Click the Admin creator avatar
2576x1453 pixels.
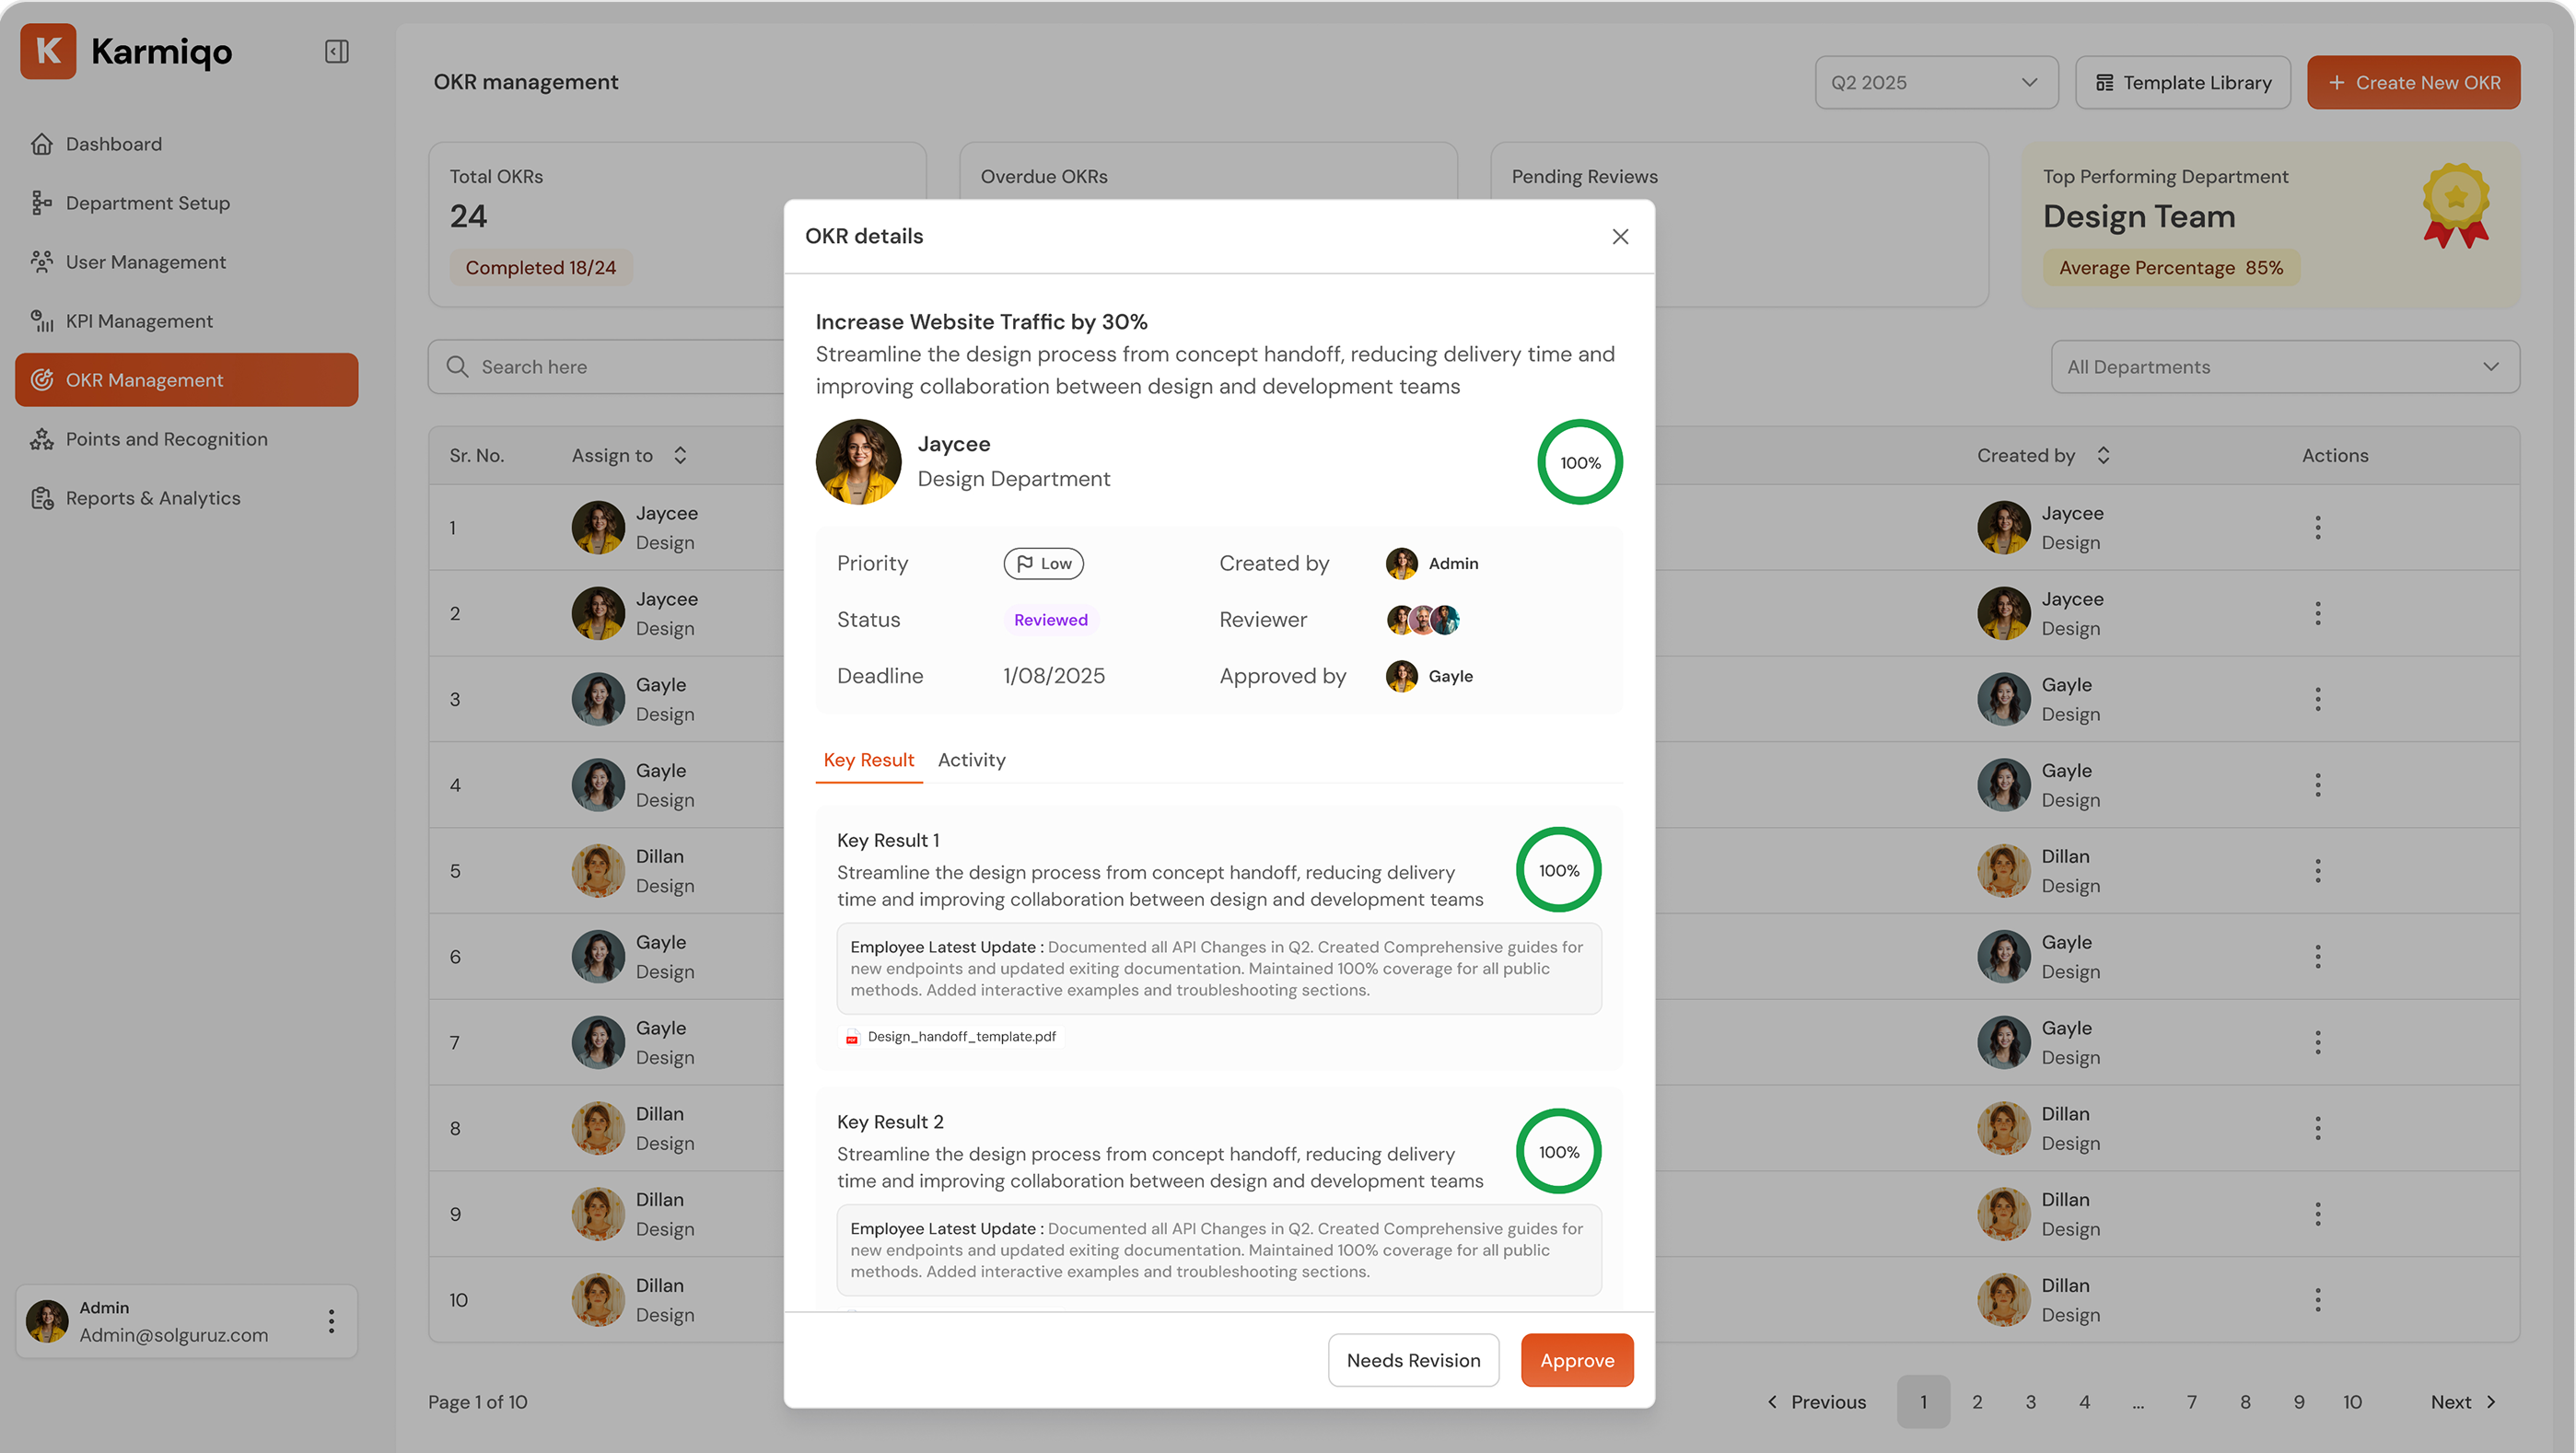(1401, 564)
